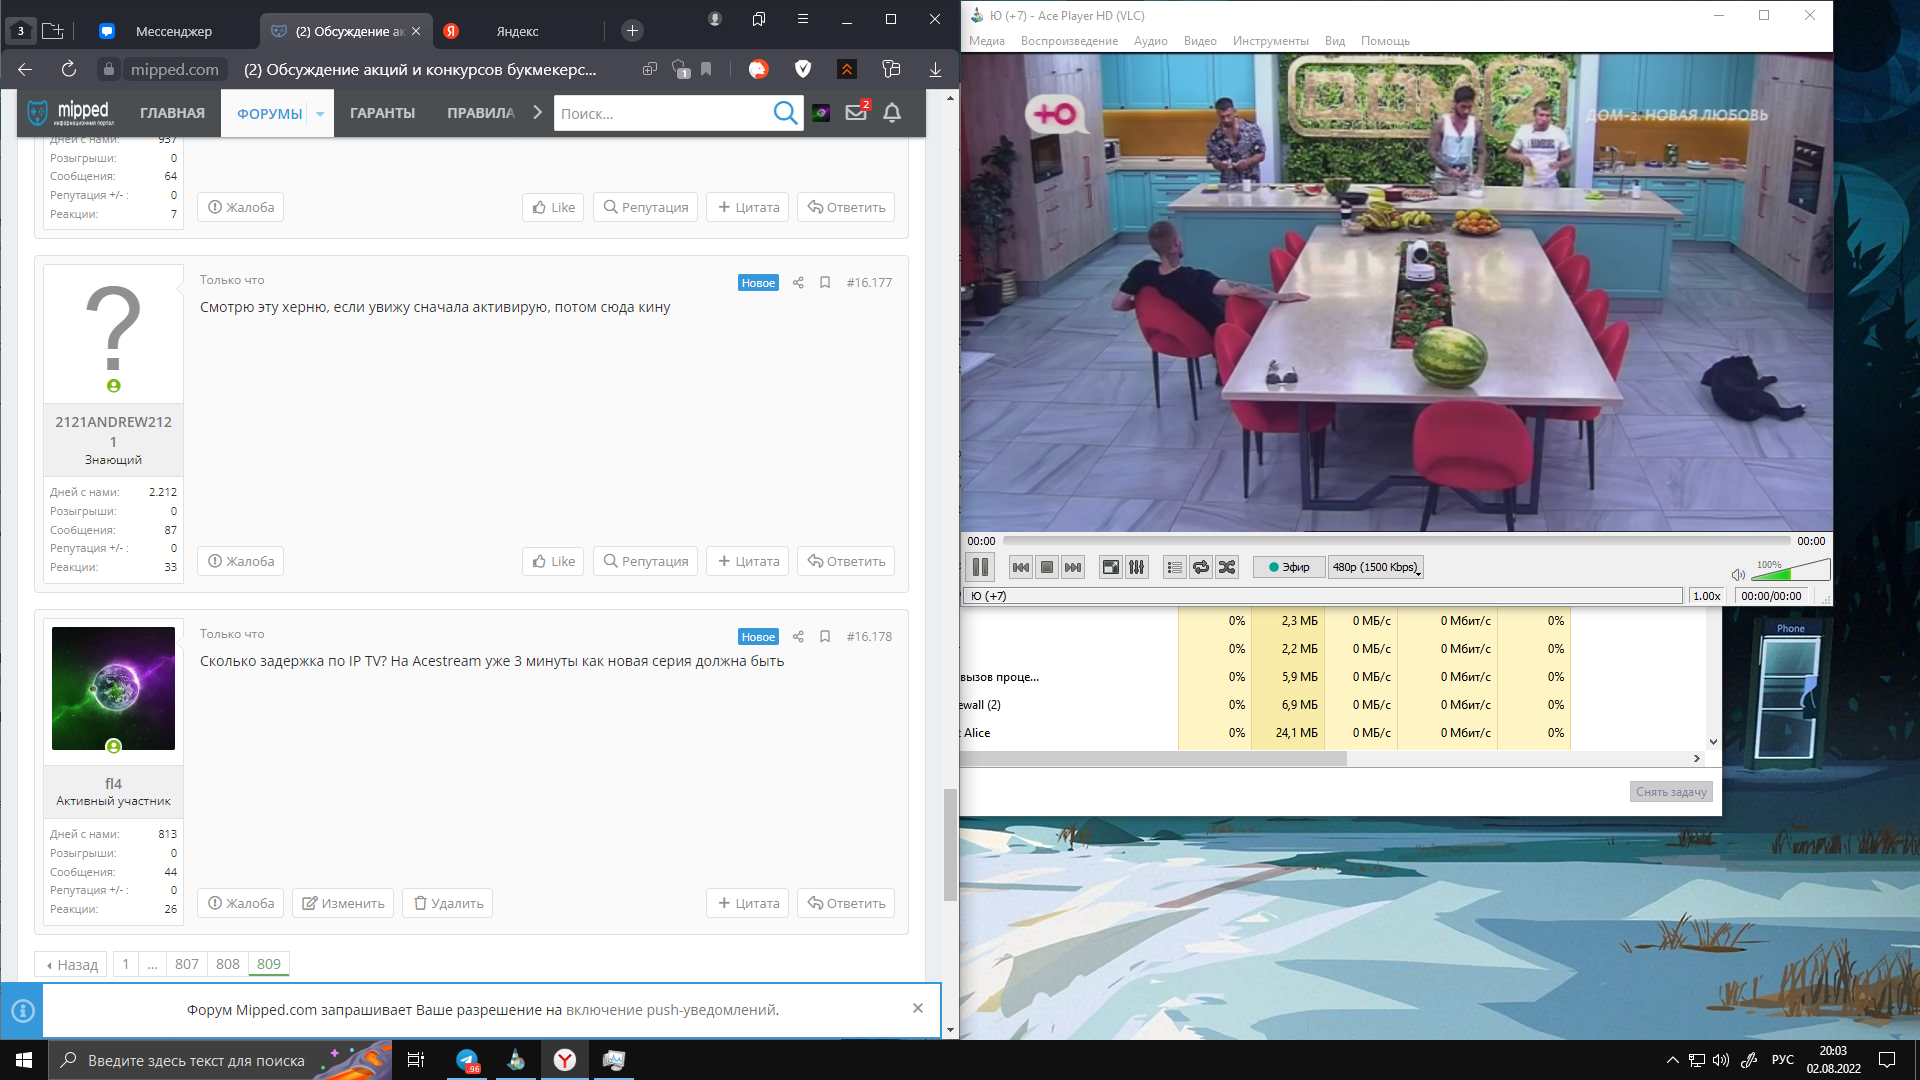Show the playlist in Ace Player
The image size is (1920, 1080).
pyautogui.click(x=1175, y=567)
